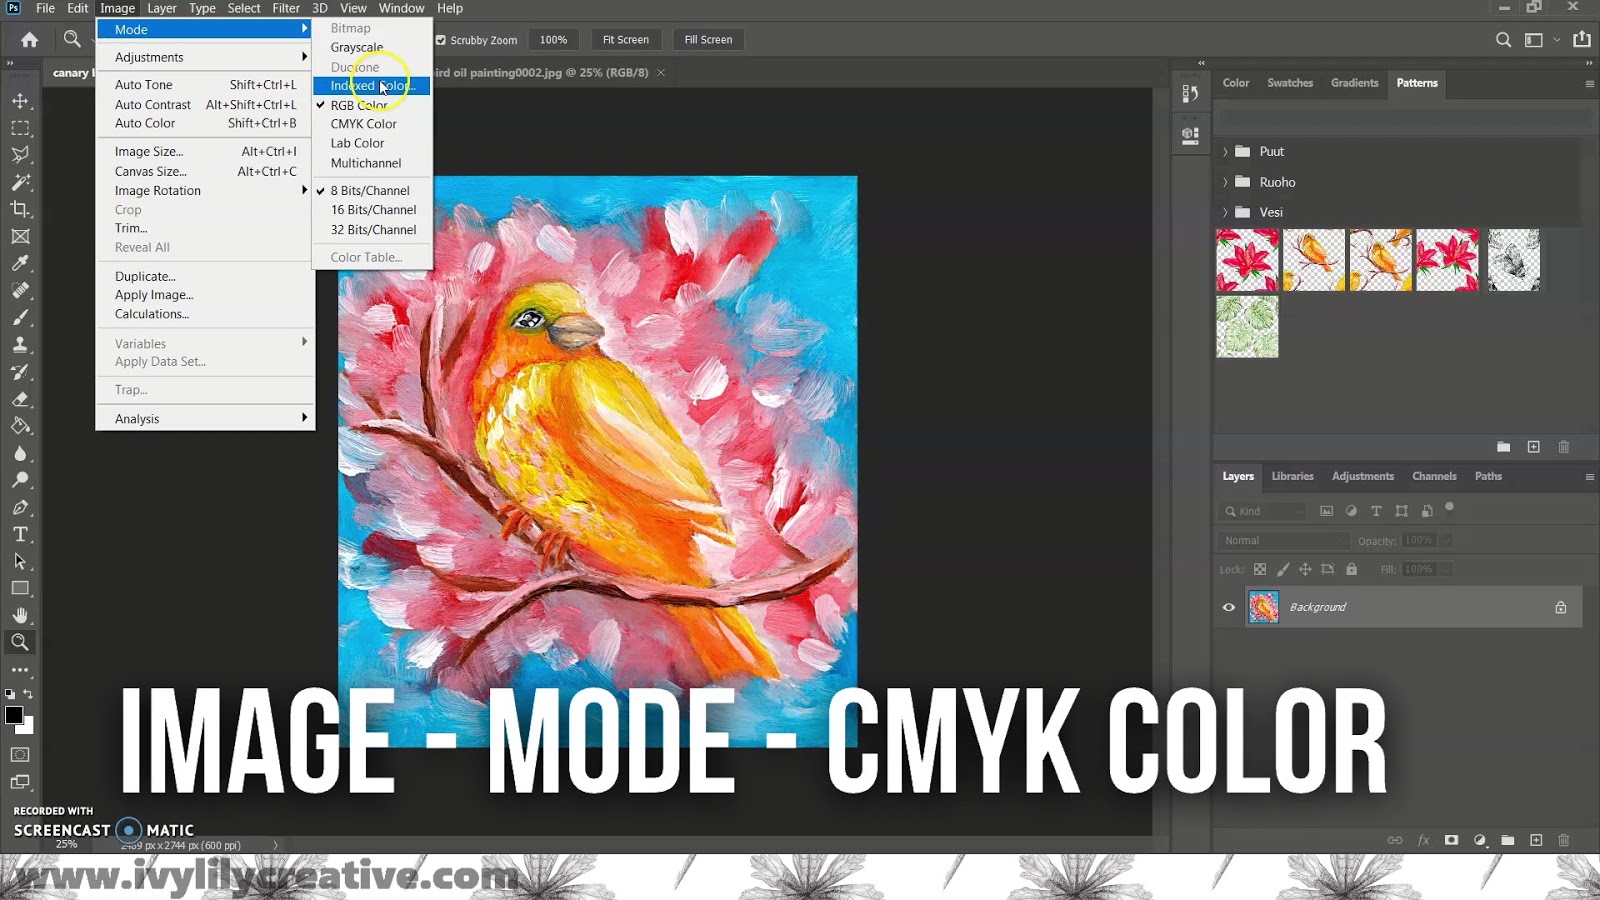
Task: Select the Magic Wand tool
Action: 20,182
